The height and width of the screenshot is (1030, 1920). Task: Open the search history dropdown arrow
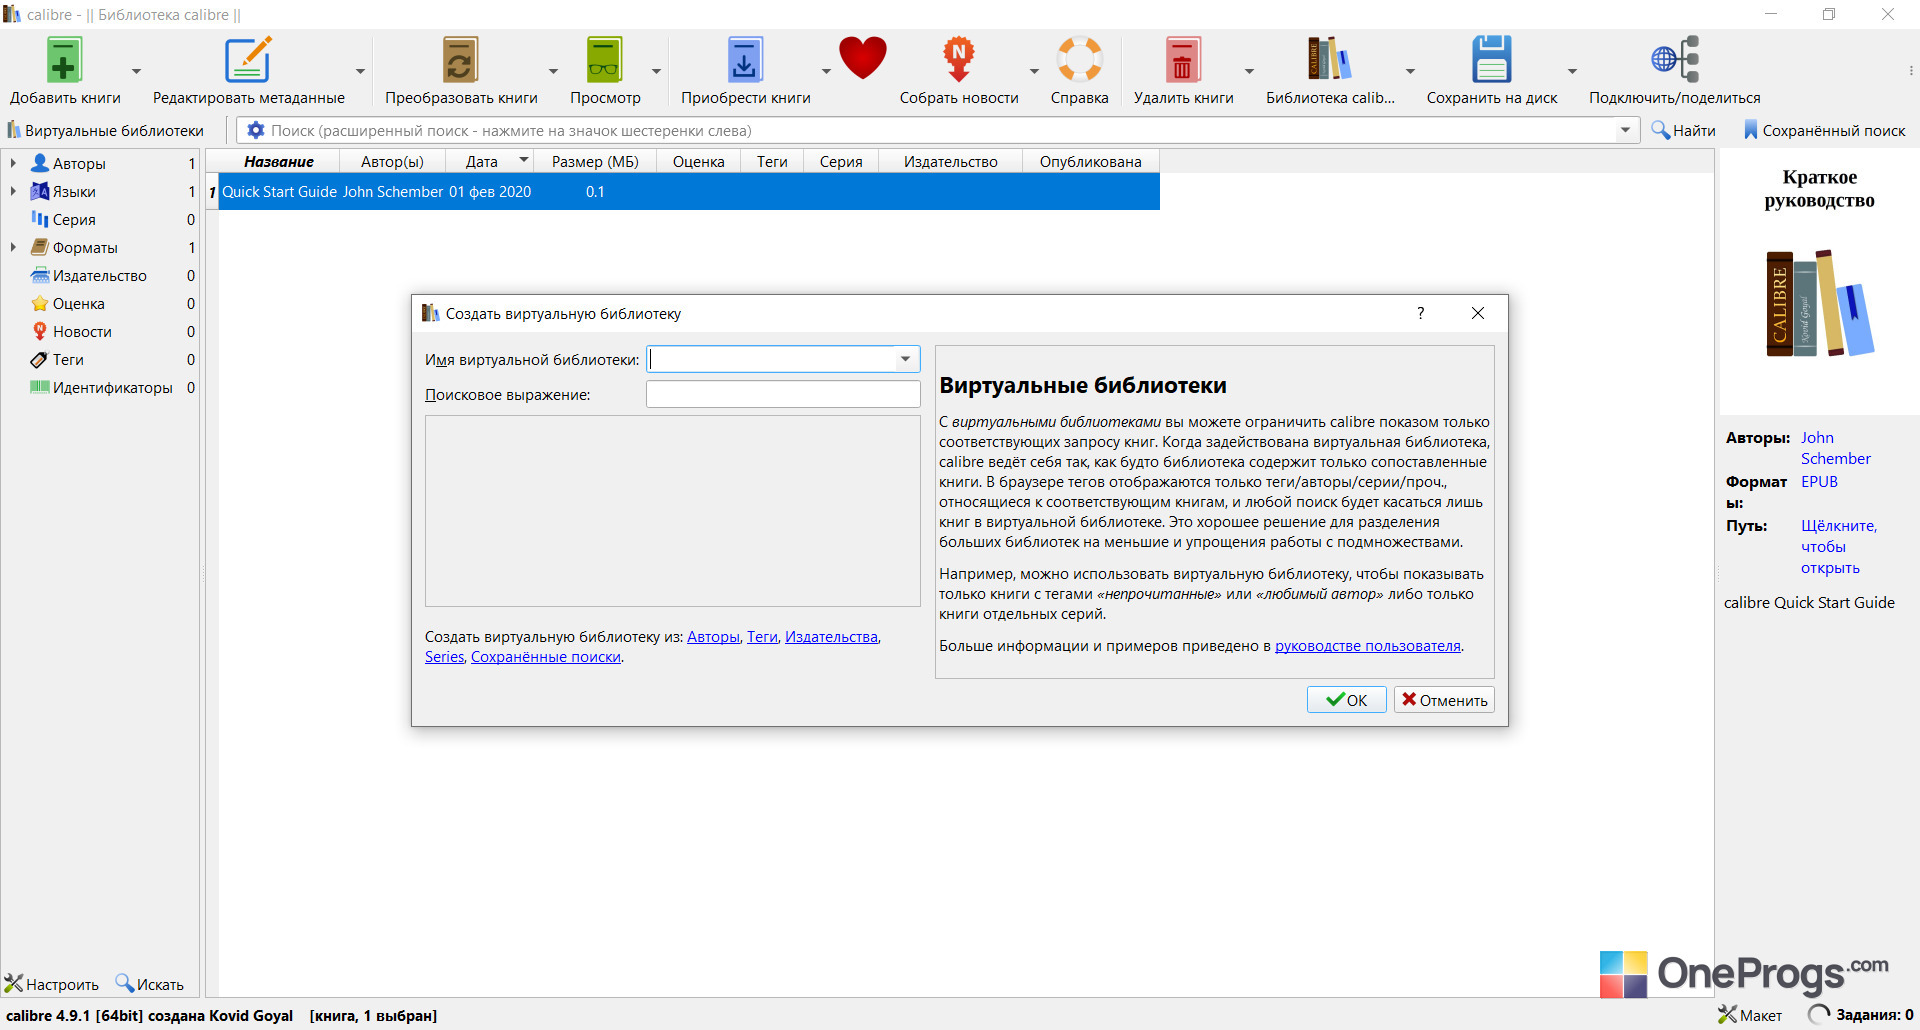(1625, 130)
